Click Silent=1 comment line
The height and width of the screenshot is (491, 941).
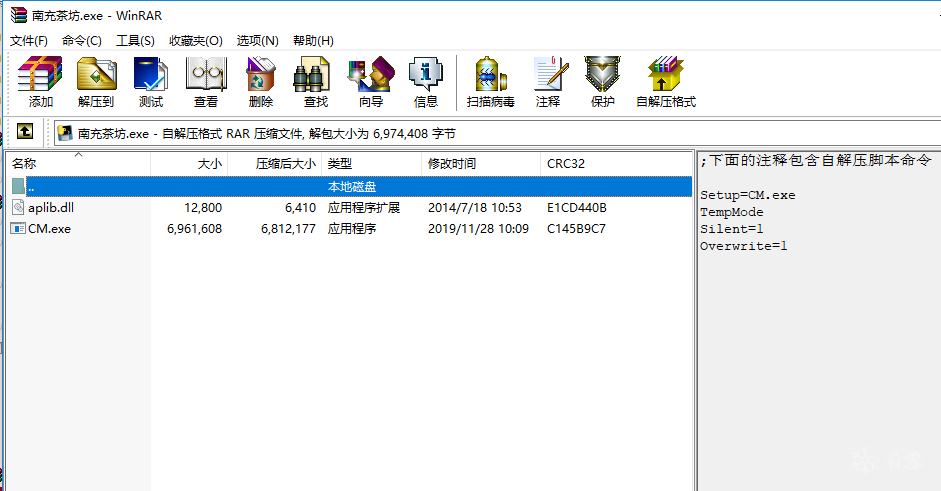pyautogui.click(x=732, y=229)
